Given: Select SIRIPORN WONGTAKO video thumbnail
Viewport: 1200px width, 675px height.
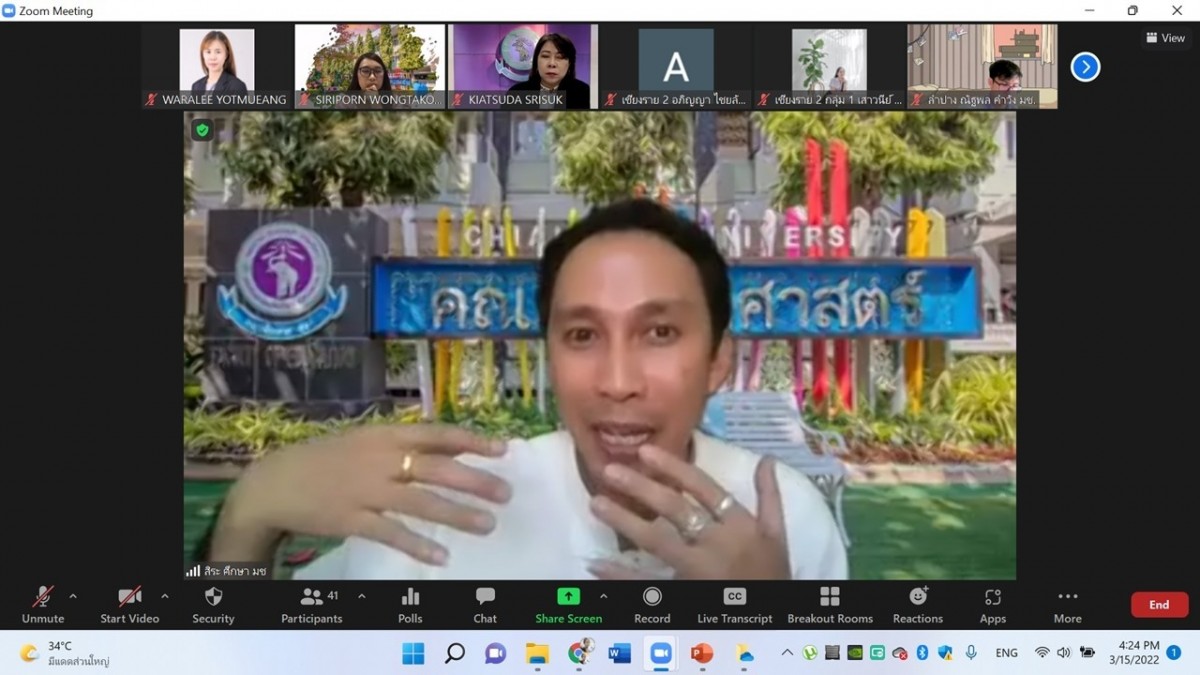Looking at the screenshot, I should click(370, 66).
